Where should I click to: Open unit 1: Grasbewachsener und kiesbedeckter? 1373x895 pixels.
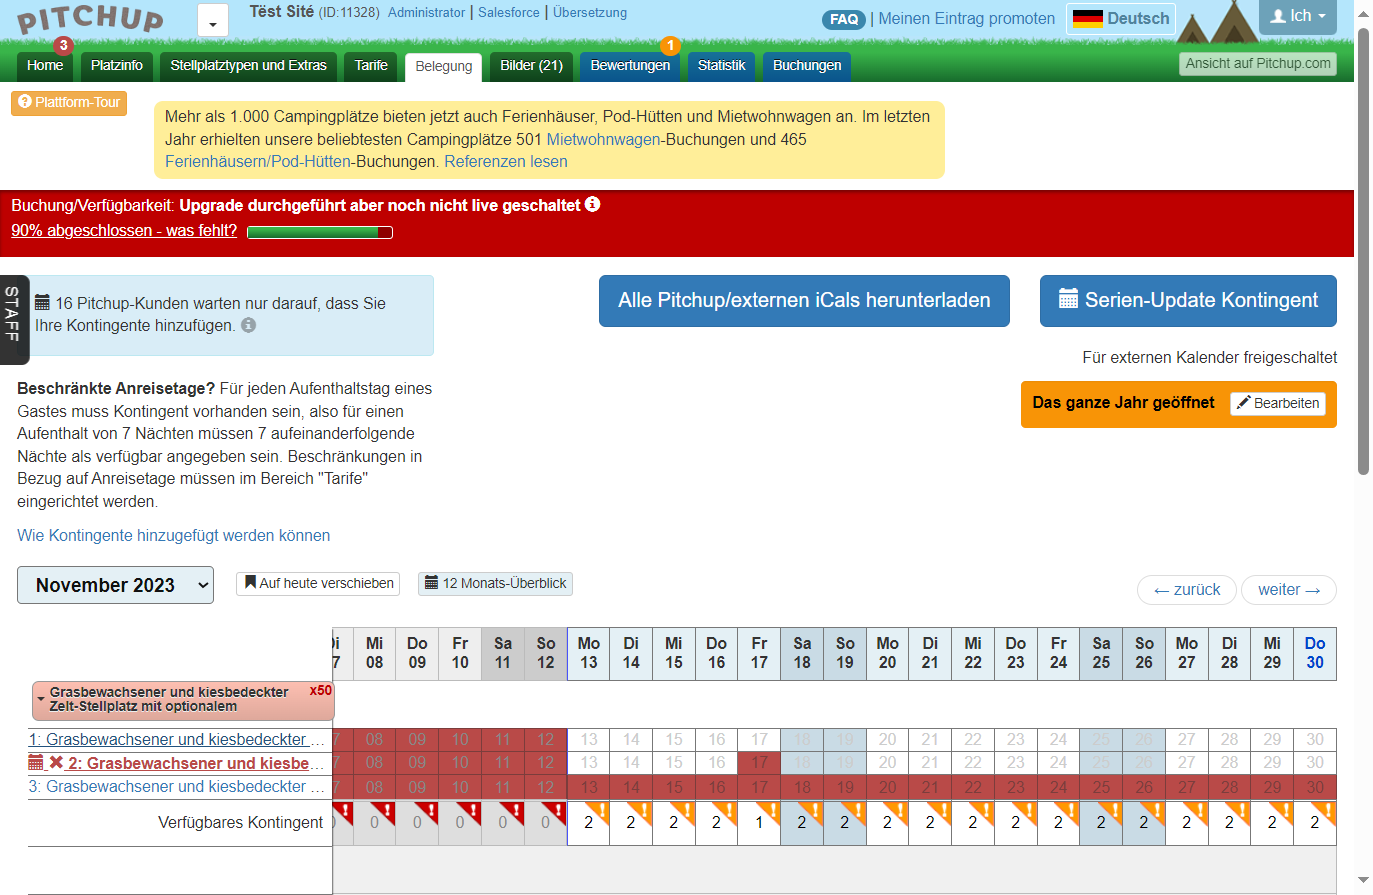point(176,739)
